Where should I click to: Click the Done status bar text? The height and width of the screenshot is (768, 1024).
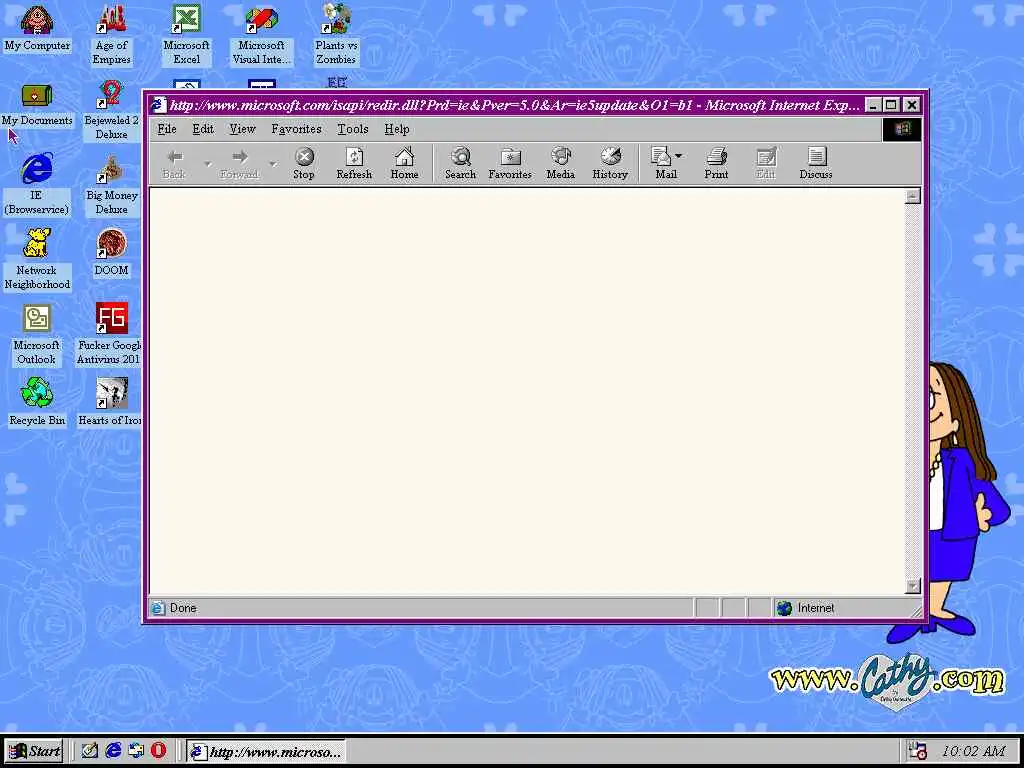pyautogui.click(x=183, y=608)
